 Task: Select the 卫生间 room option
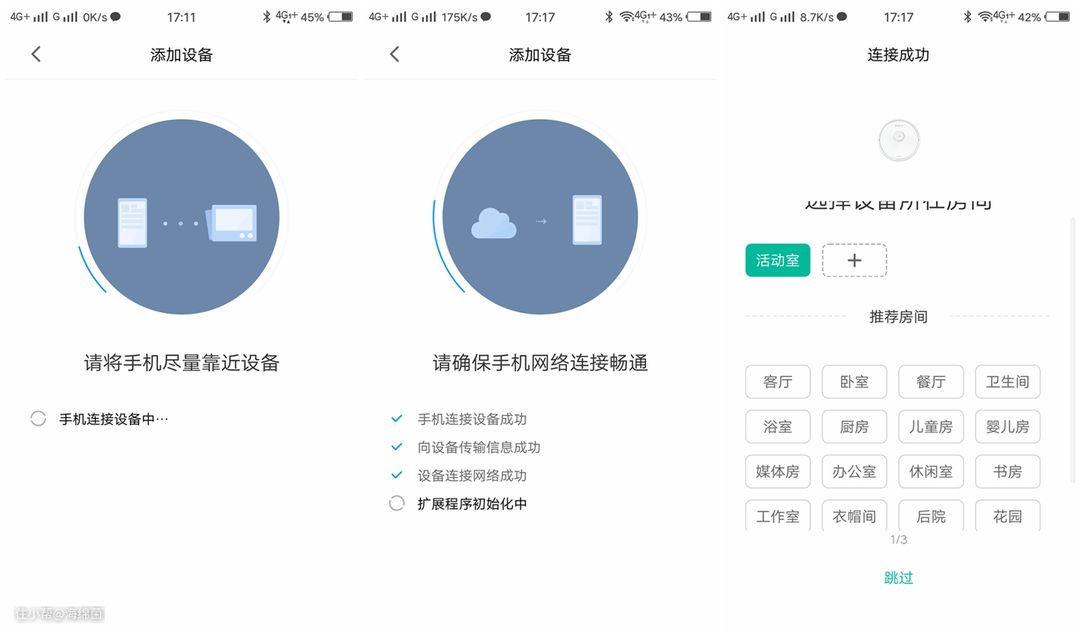pyautogui.click(x=1007, y=382)
